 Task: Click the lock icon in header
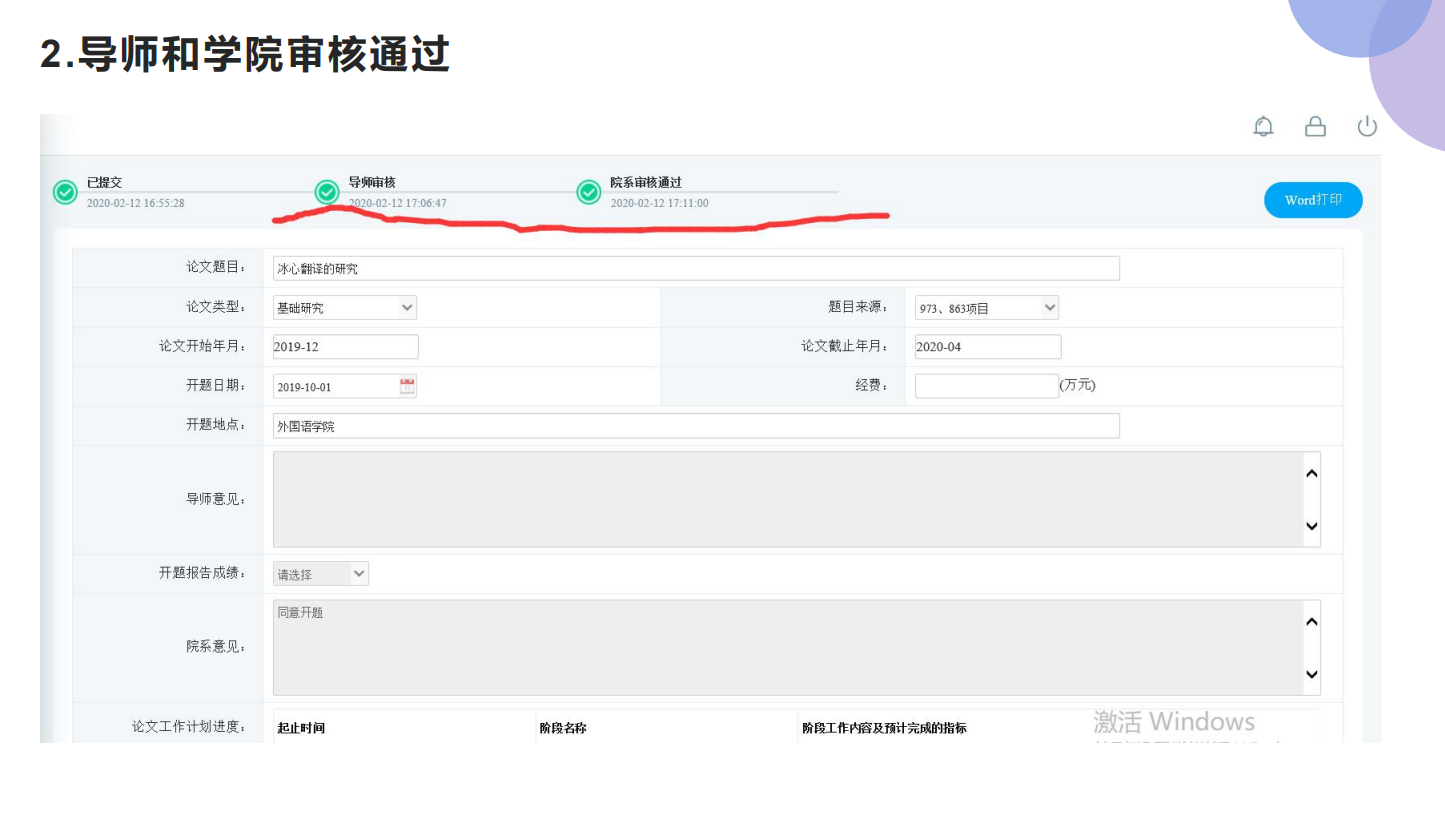click(x=1315, y=127)
